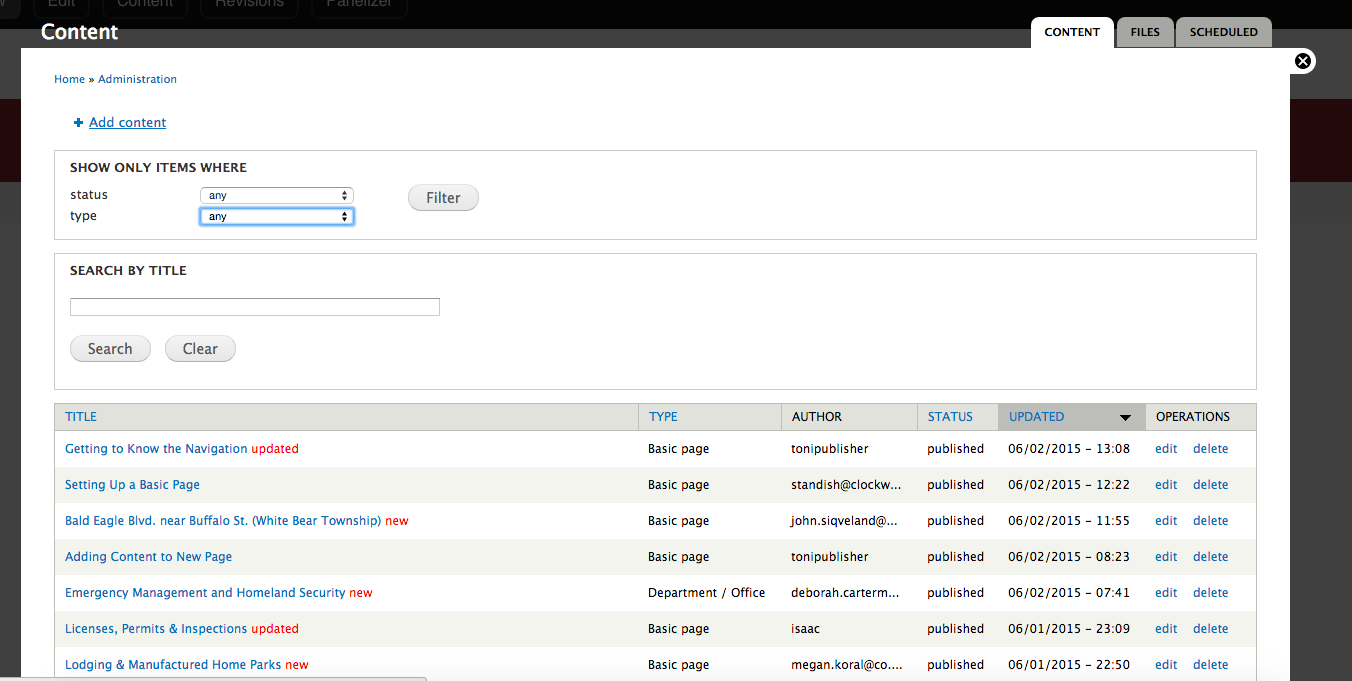Sort table by Title column

click(x=81, y=417)
